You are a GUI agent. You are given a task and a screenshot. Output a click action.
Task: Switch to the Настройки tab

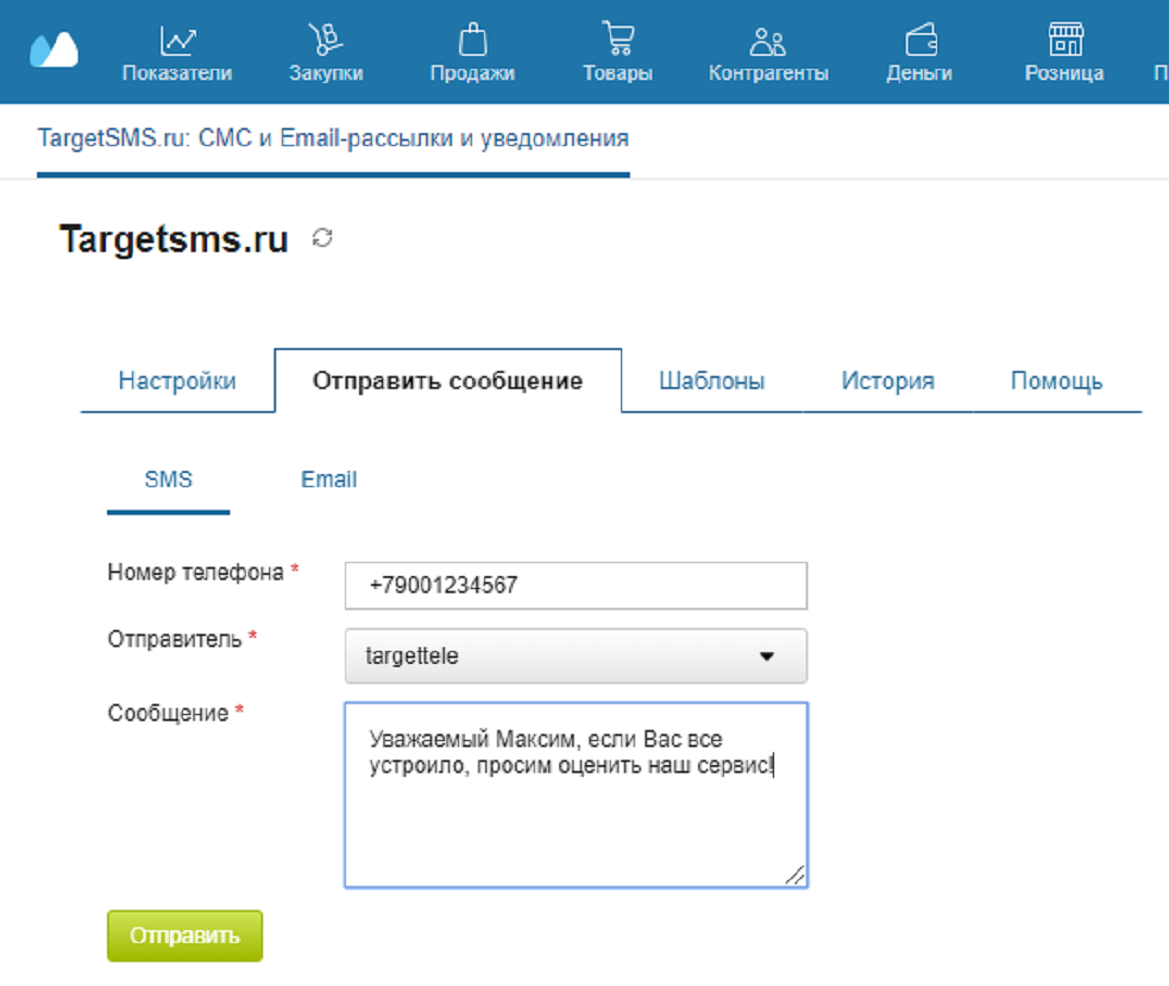point(177,381)
